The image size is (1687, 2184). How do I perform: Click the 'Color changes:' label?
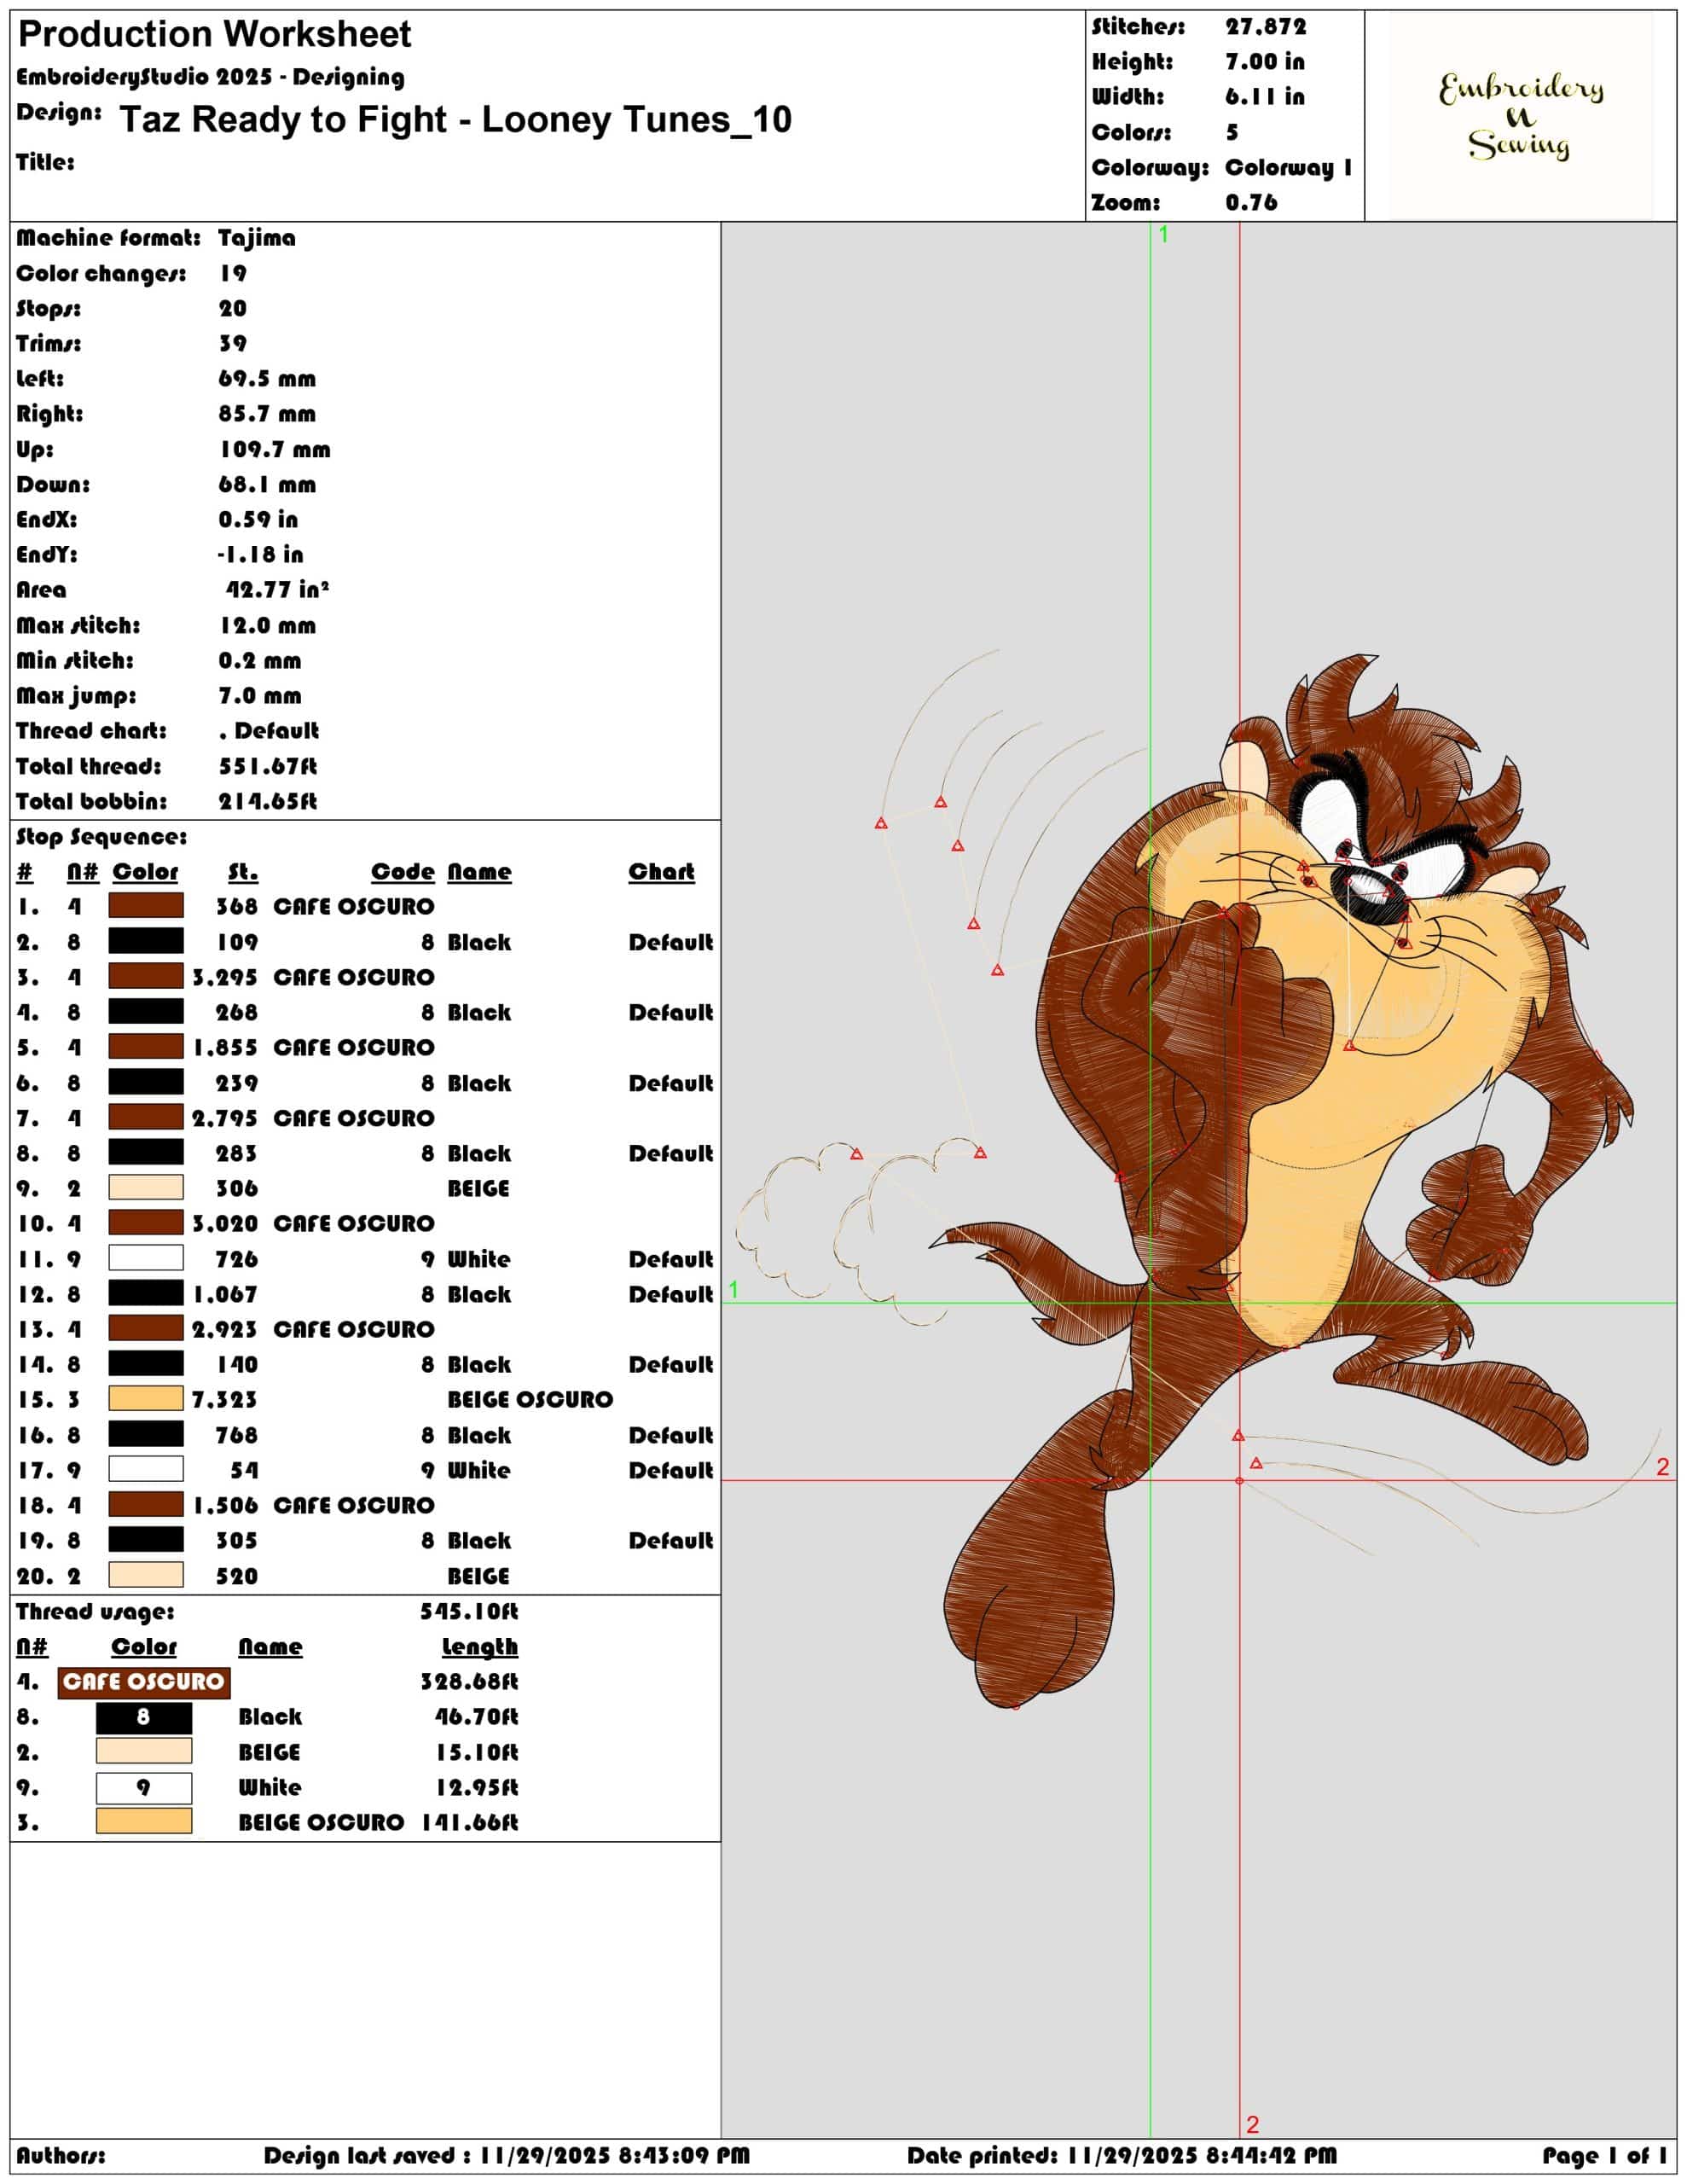click(x=101, y=274)
